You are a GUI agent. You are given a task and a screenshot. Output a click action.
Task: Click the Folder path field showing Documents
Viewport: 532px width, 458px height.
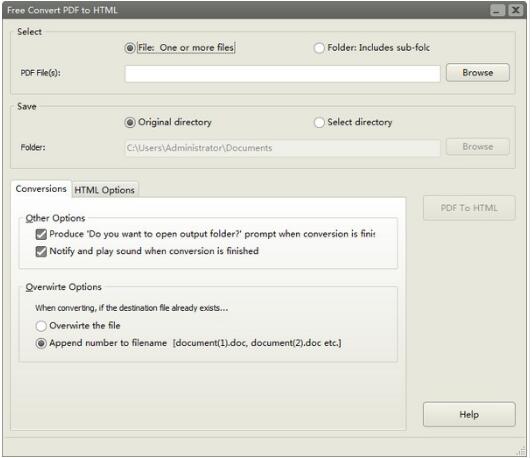tap(283, 148)
